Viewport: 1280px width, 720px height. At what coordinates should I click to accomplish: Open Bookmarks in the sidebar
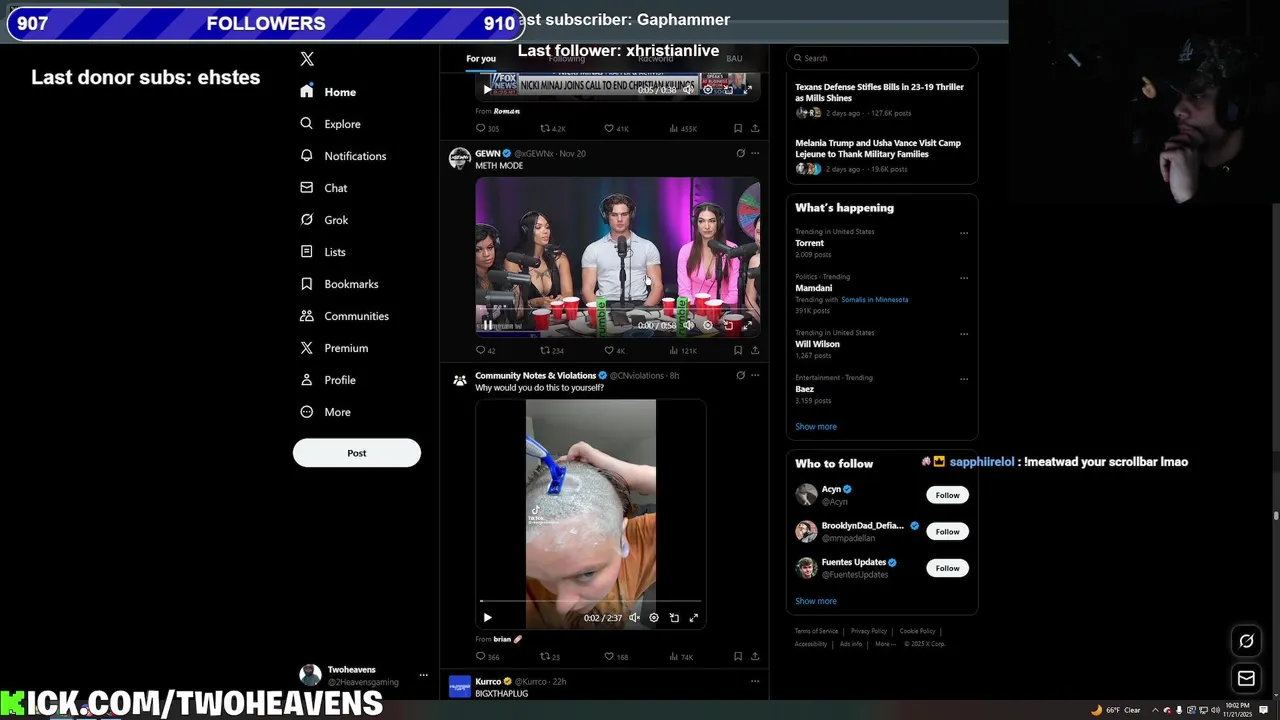point(339,284)
